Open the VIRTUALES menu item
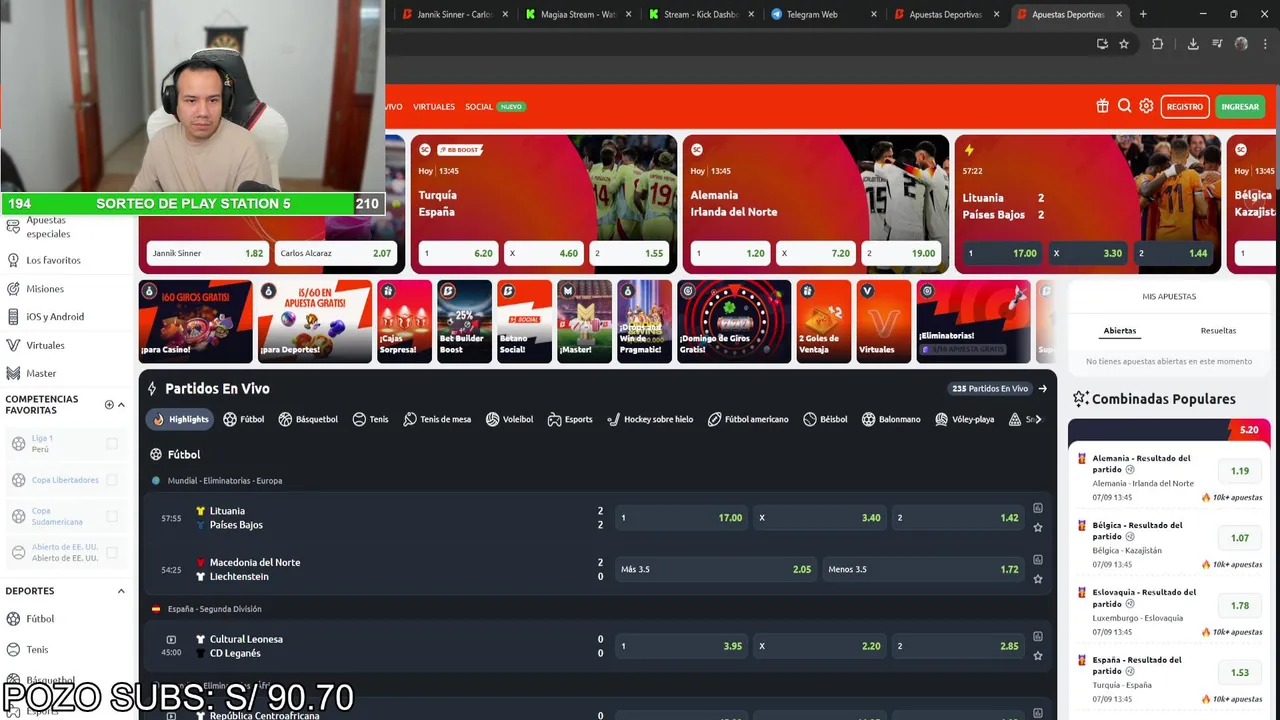This screenshot has width=1280, height=720. 434,107
